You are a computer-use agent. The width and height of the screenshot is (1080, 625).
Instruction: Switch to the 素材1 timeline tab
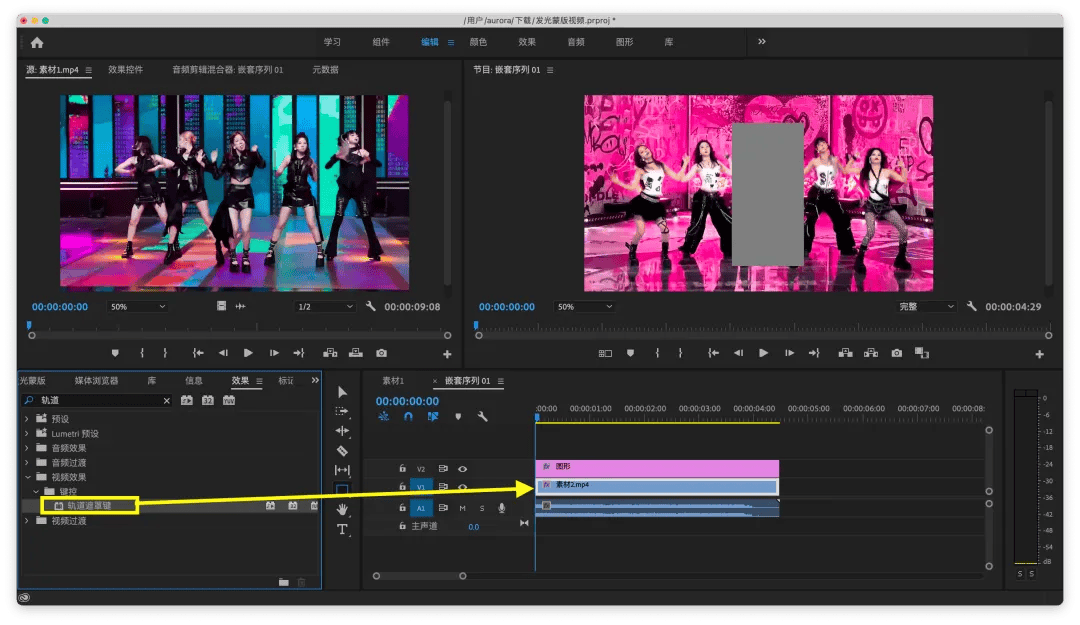pos(393,380)
